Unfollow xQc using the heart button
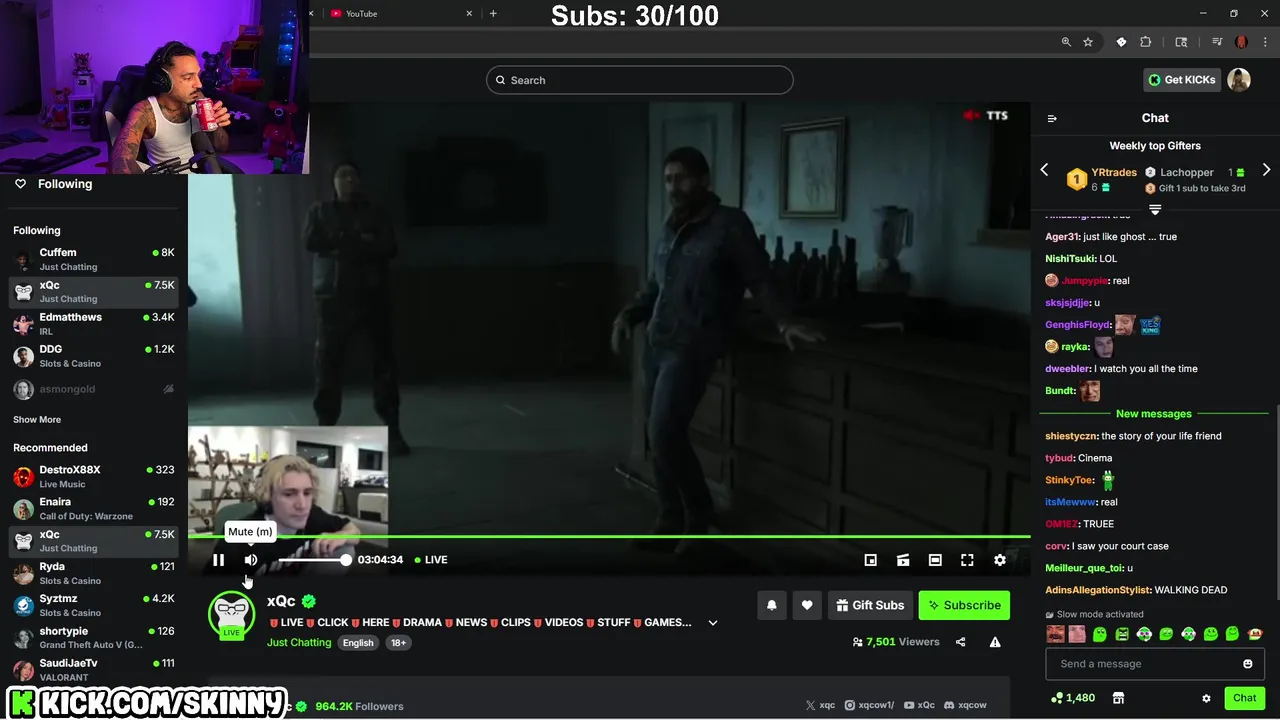This screenshot has width=1280, height=720. pos(807,605)
